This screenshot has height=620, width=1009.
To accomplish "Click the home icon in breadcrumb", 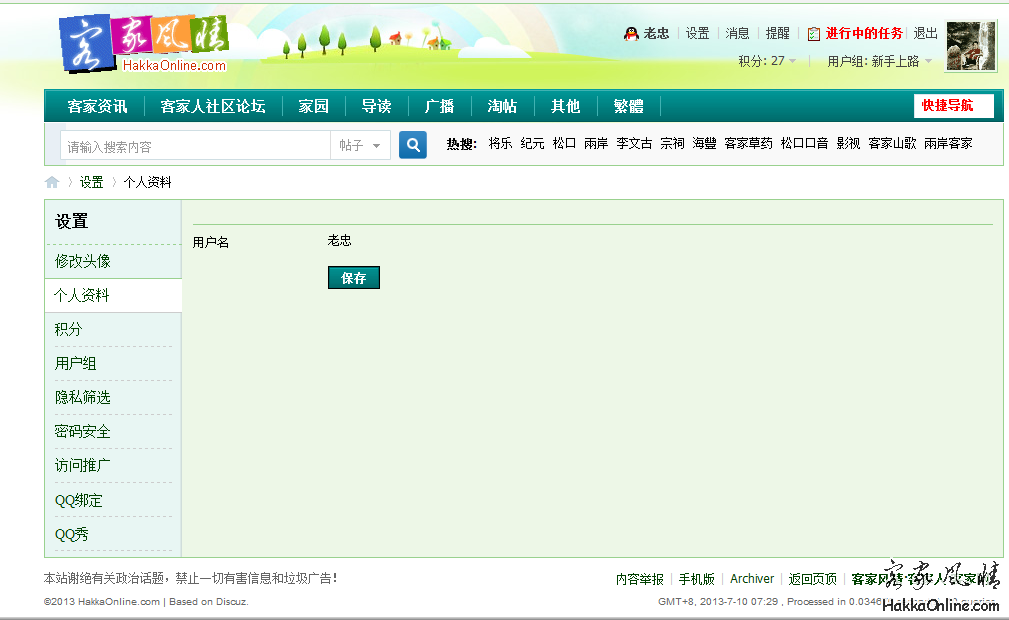I will tap(52, 182).
